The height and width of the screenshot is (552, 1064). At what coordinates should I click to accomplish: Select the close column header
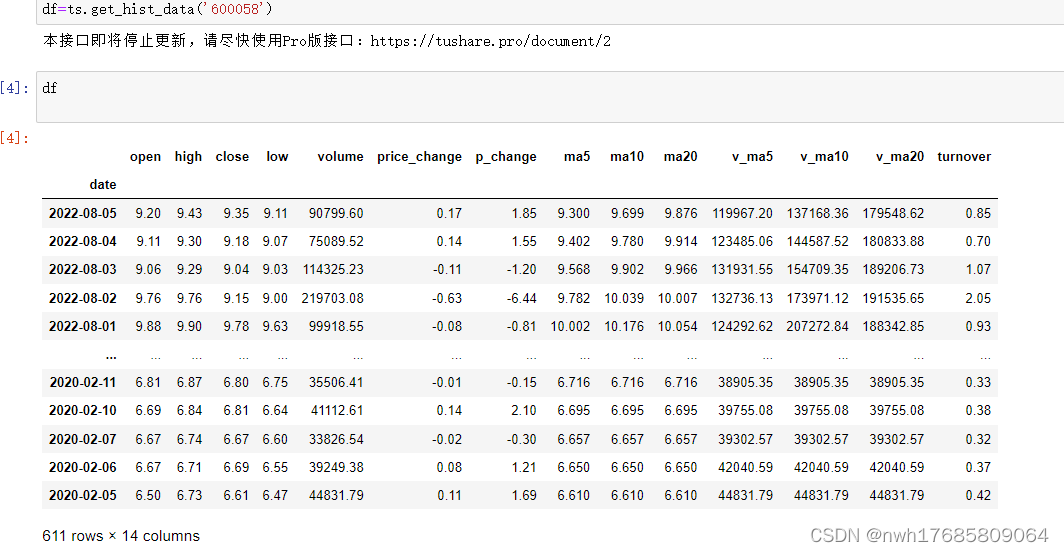pyautogui.click(x=232, y=156)
